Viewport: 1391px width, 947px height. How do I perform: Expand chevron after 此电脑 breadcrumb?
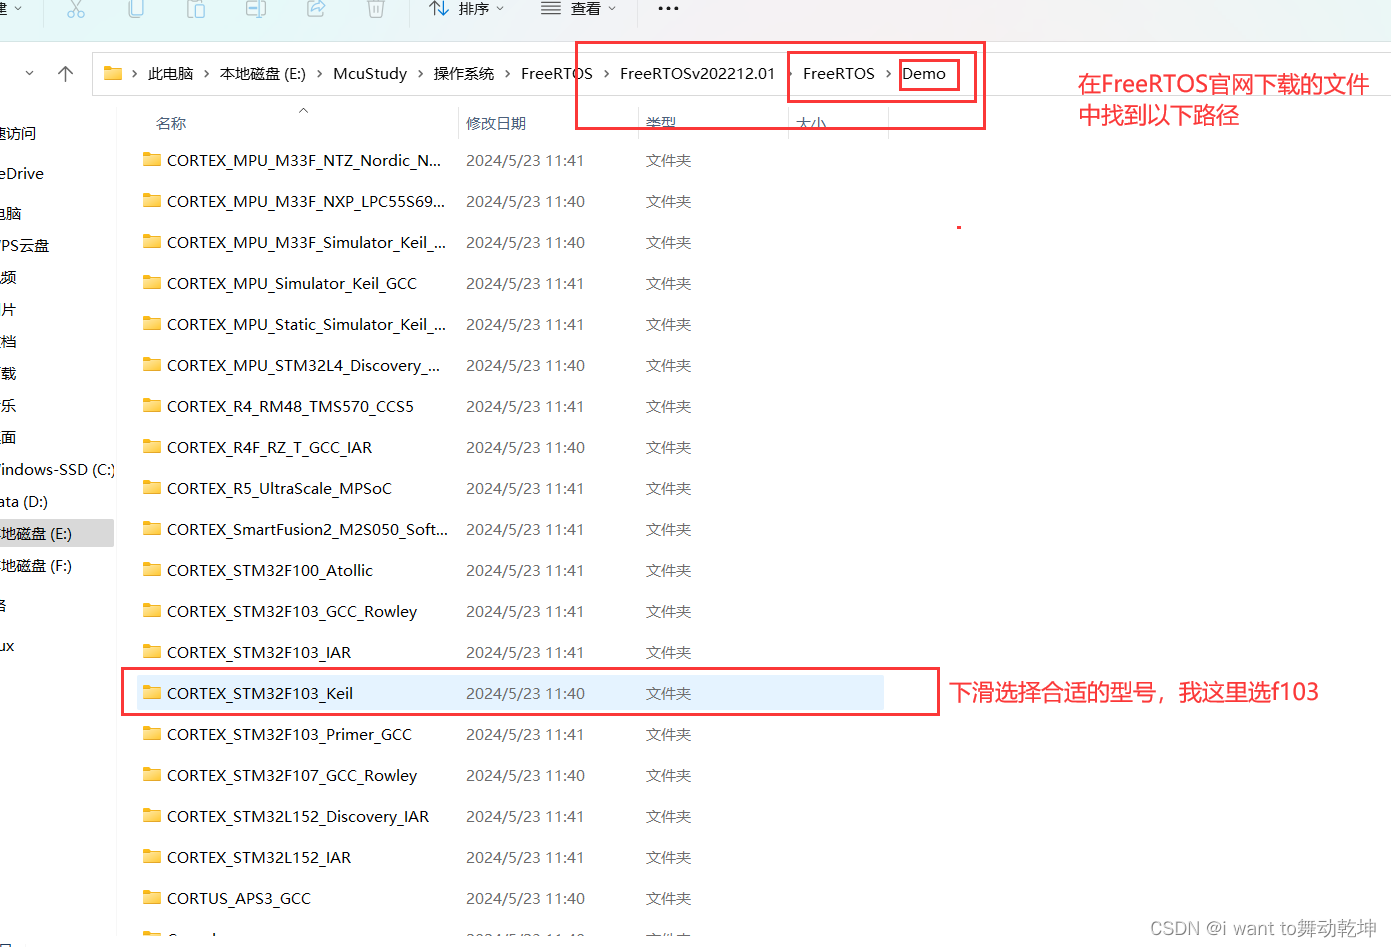(207, 74)
